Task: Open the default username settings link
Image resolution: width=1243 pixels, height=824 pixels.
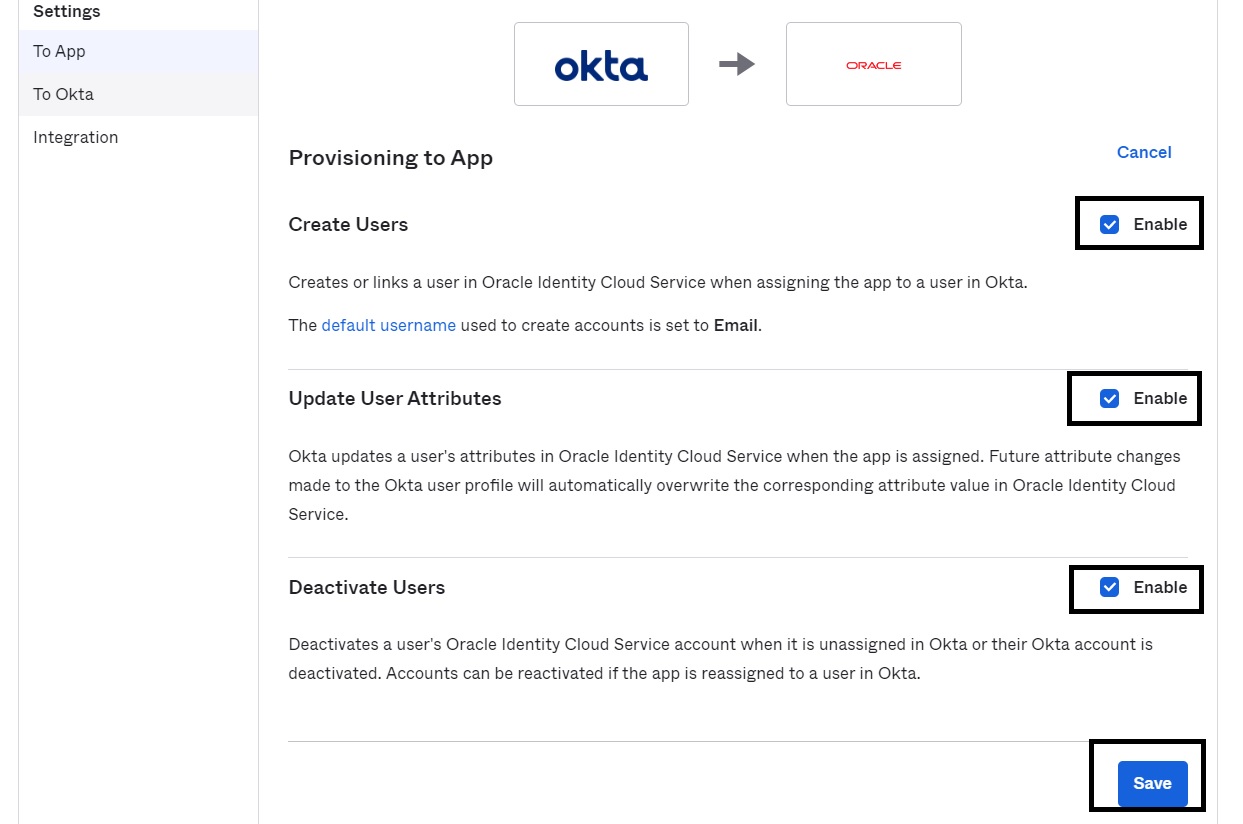Action: point(389,325)
